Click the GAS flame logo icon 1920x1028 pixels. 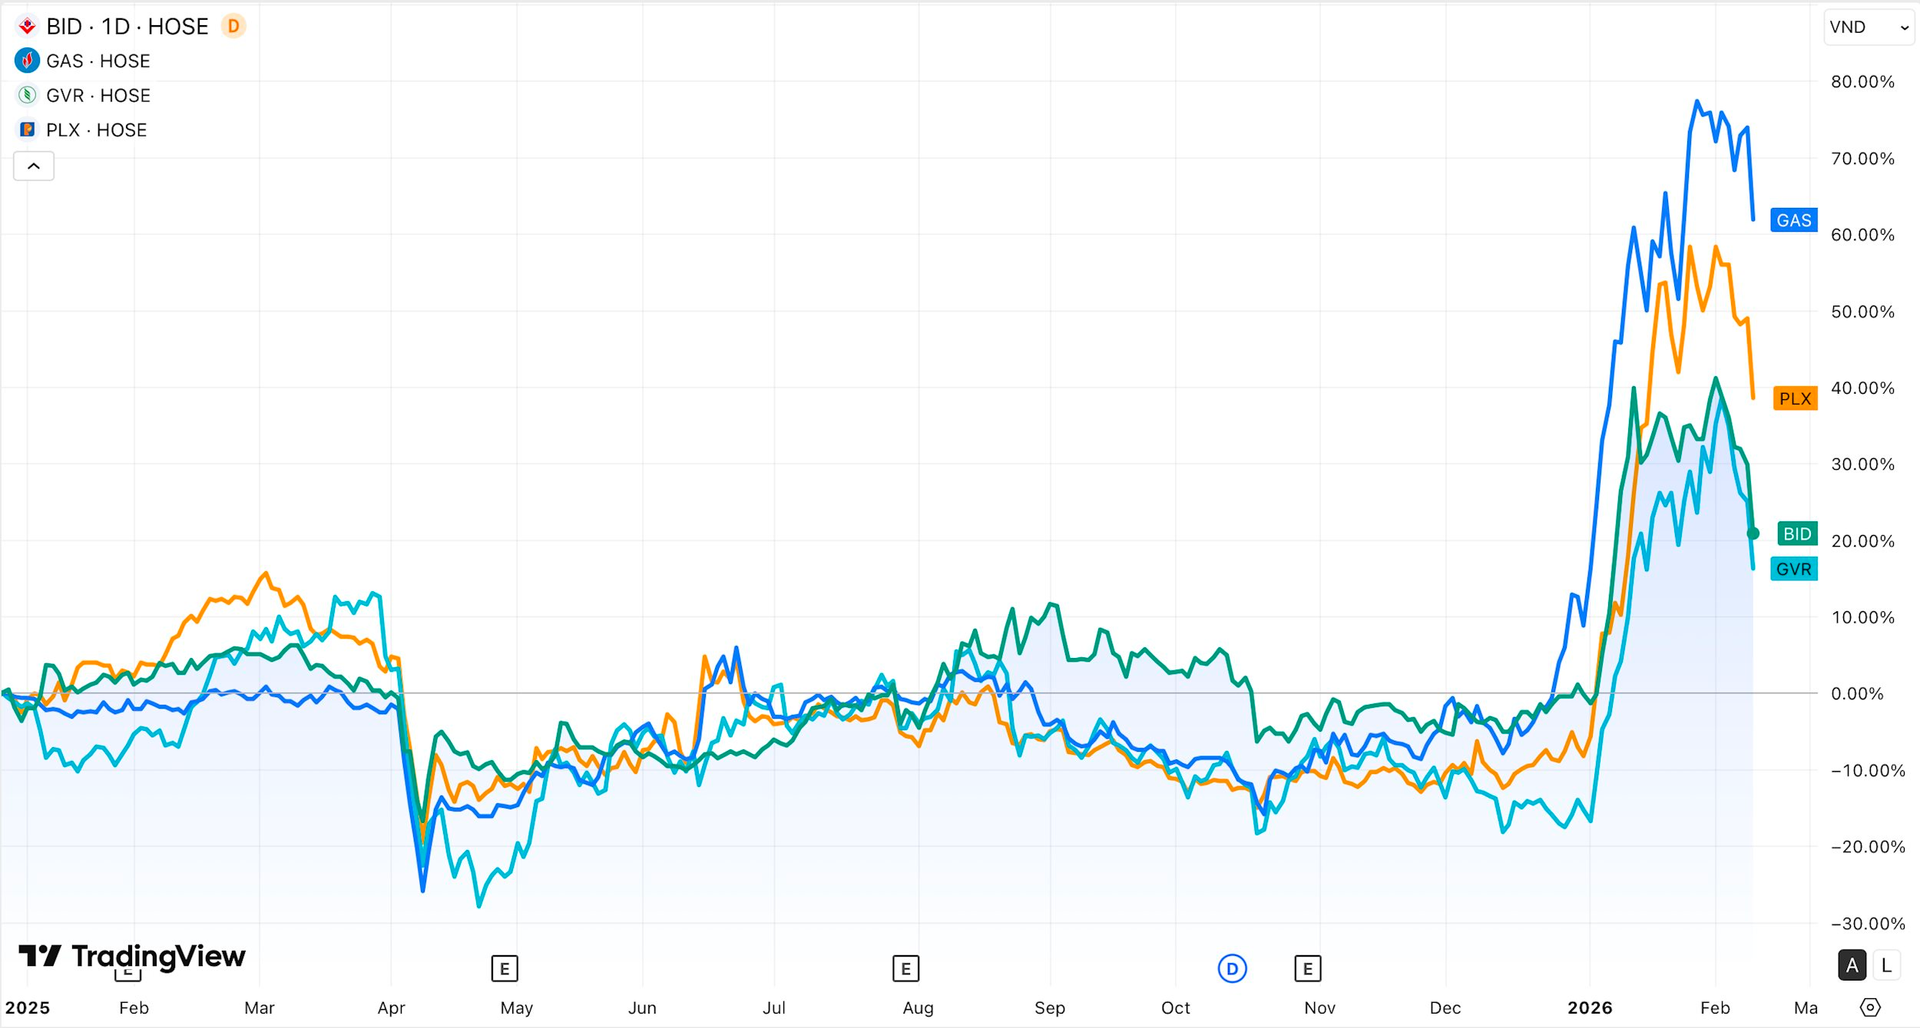pos(27,61)
